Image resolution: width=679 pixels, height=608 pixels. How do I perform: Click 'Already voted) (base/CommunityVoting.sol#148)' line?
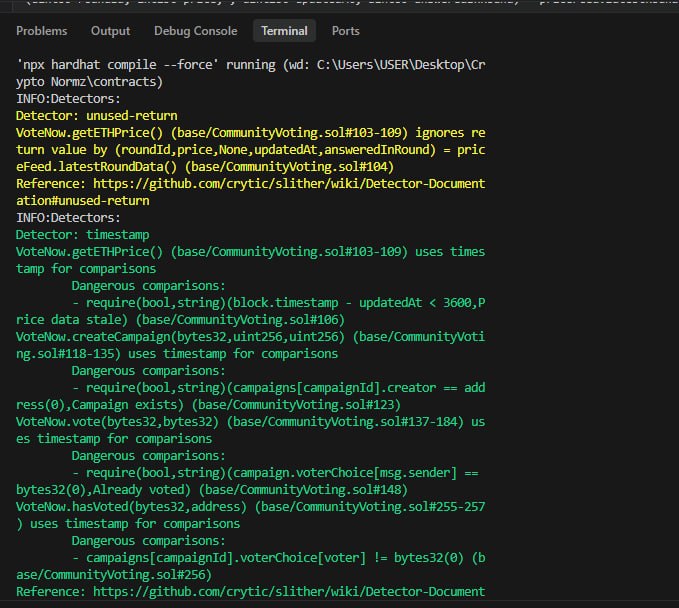tap(212, 489)
